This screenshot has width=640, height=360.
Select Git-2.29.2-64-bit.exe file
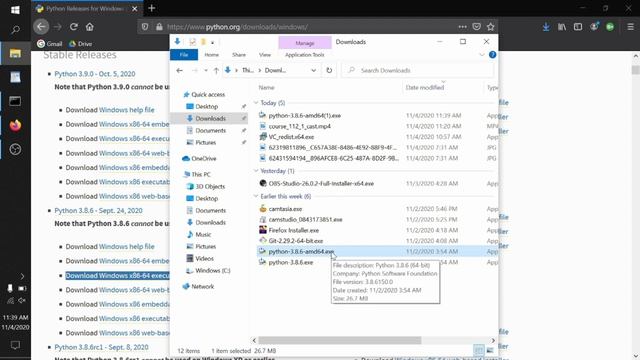(x=296, y=241)
